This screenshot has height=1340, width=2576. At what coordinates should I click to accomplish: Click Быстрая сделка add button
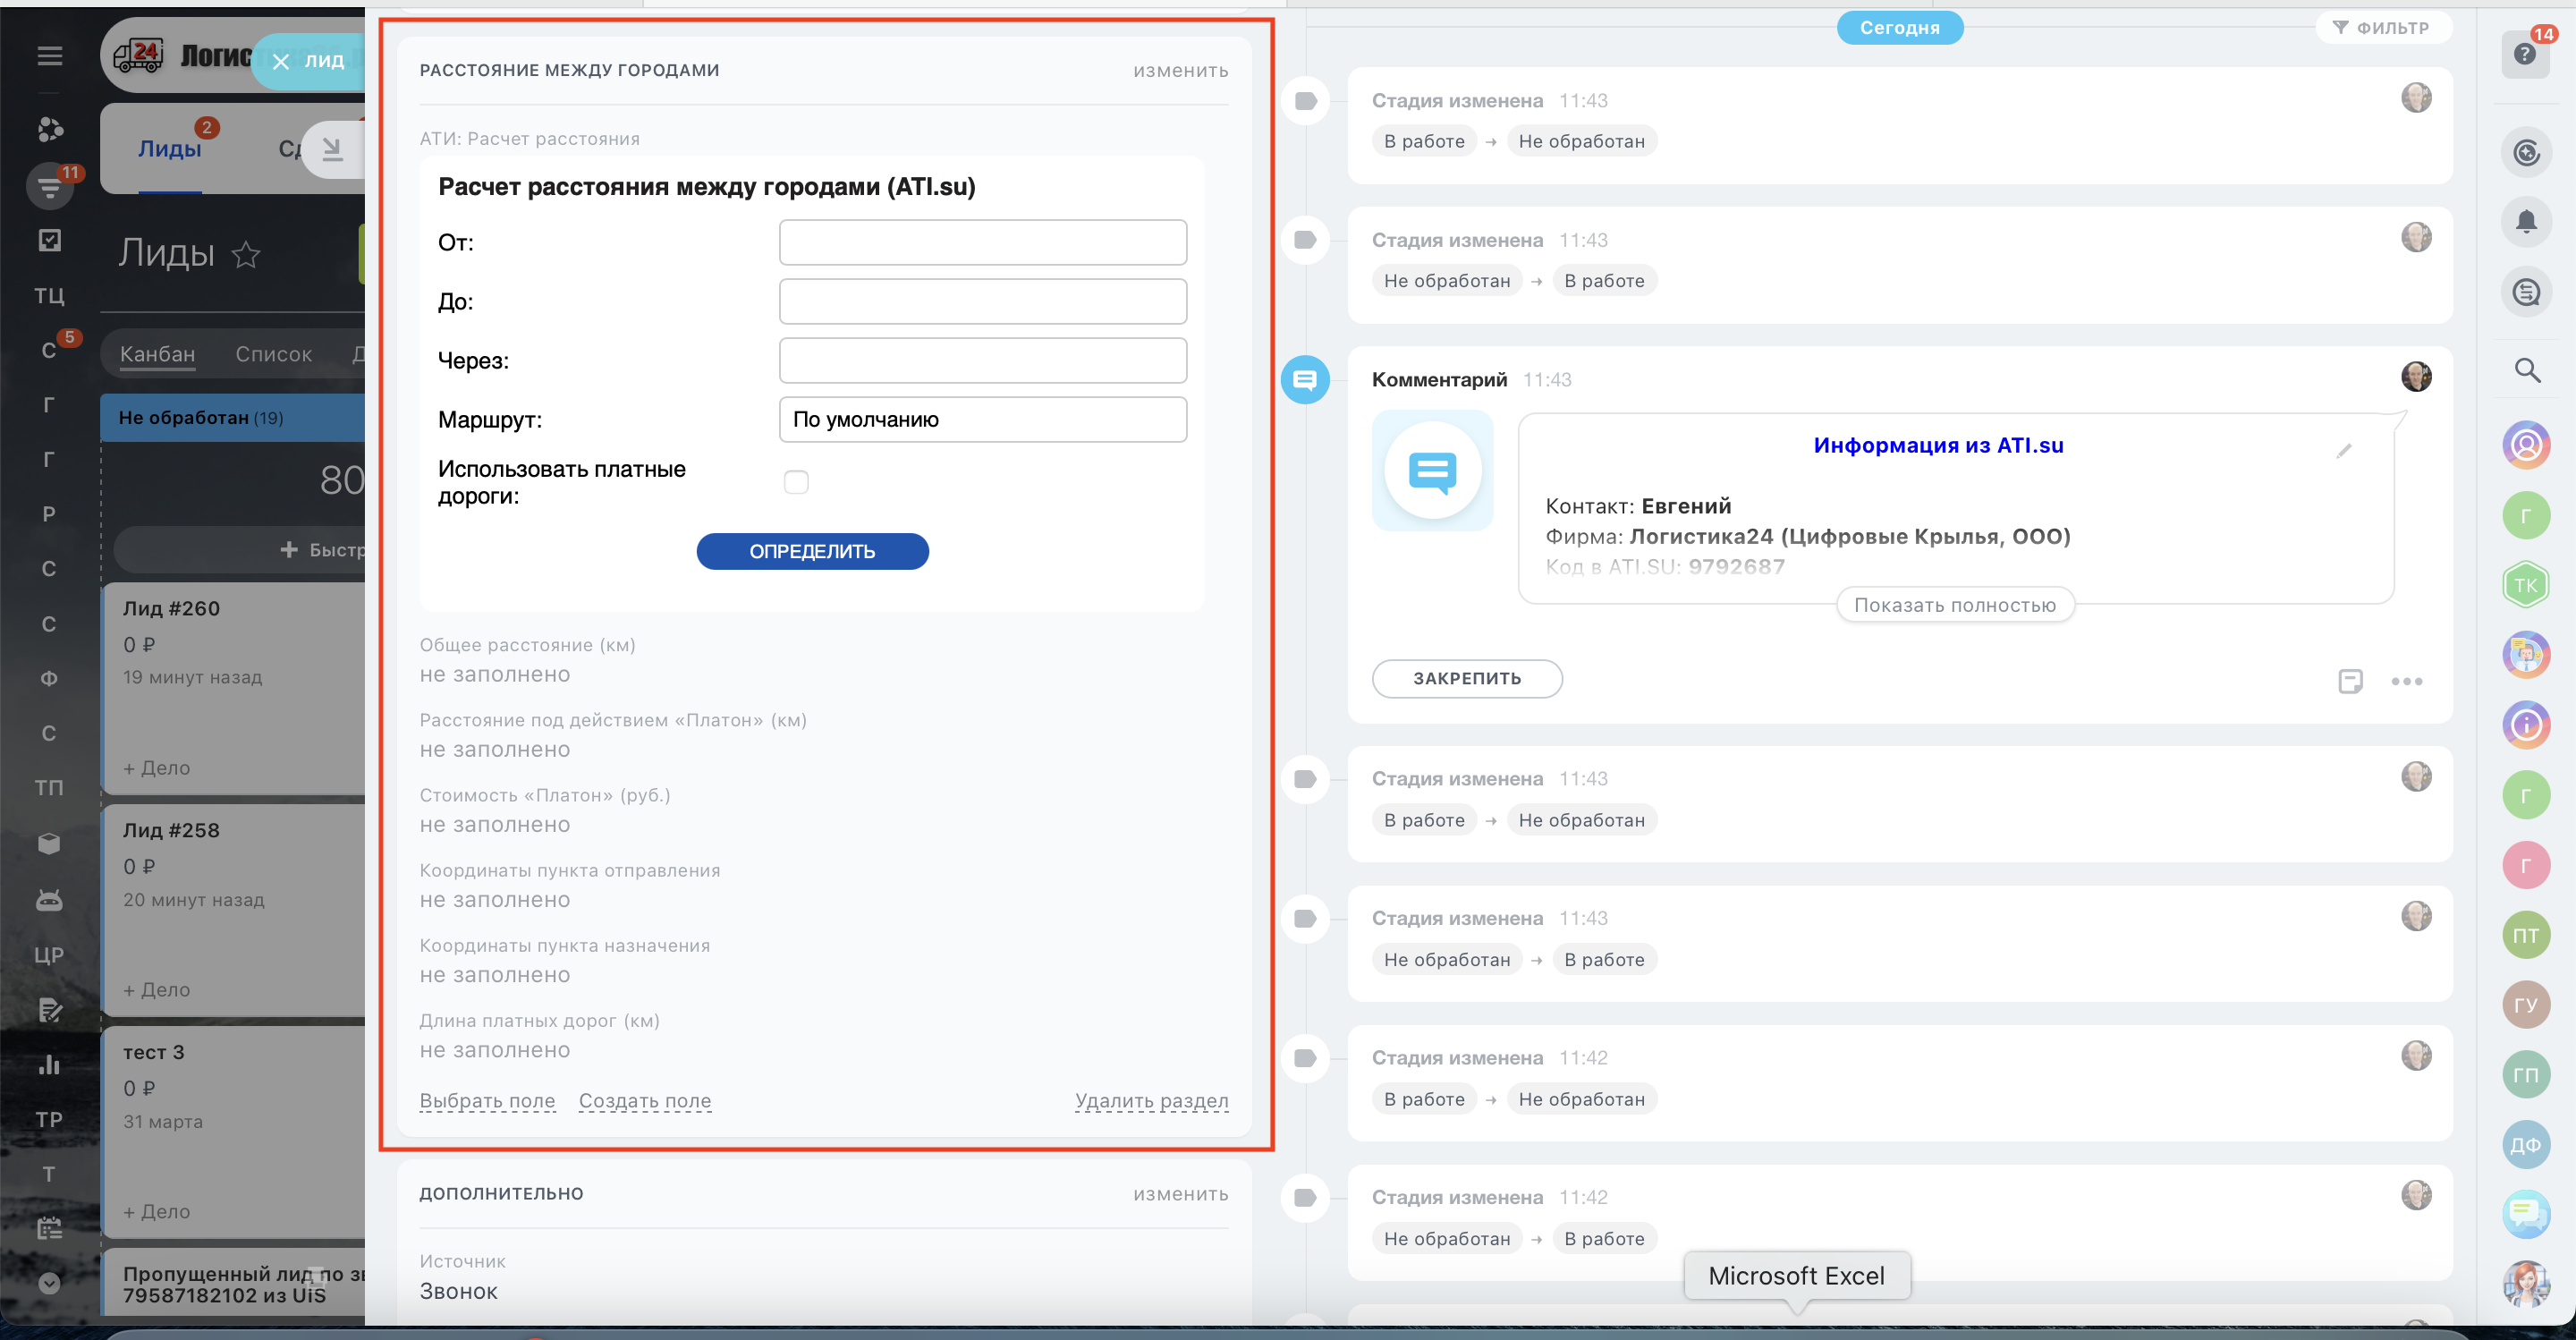tap(240, 550)
